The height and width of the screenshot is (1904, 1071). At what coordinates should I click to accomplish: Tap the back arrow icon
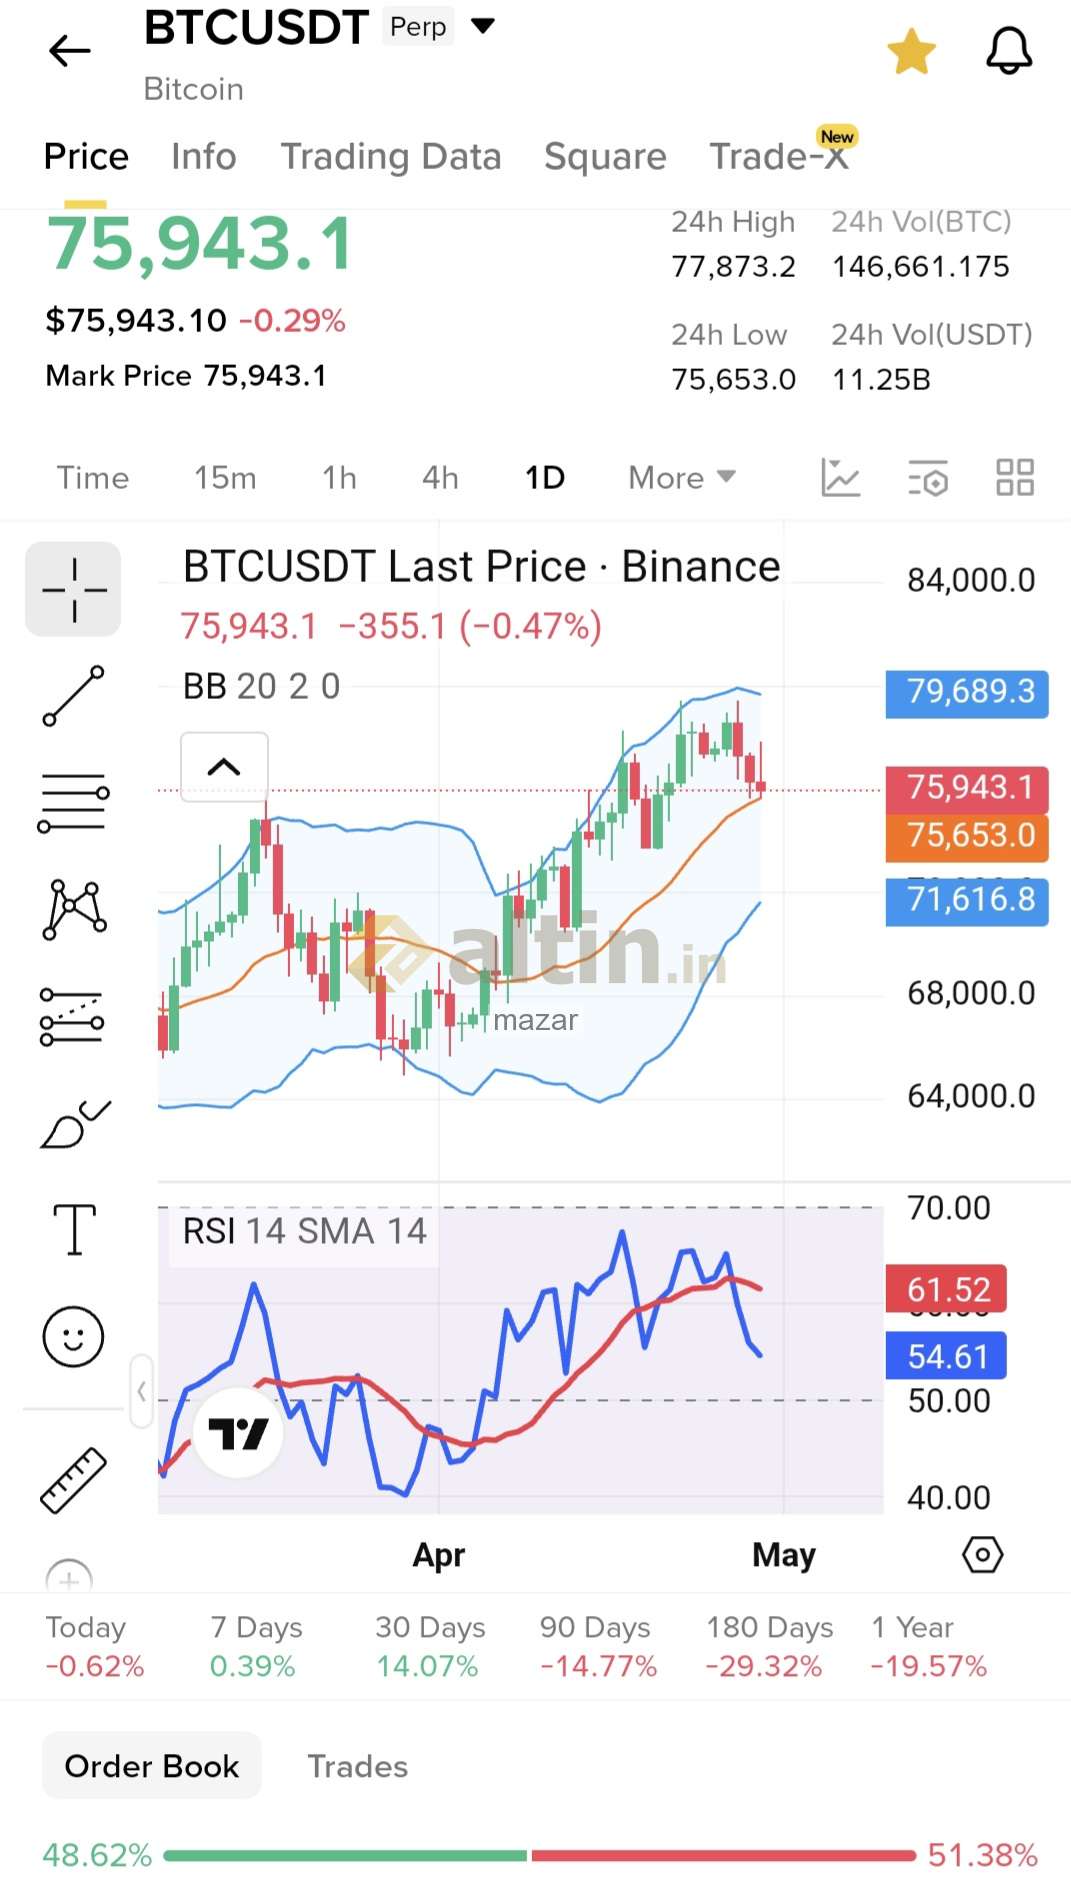70,50
